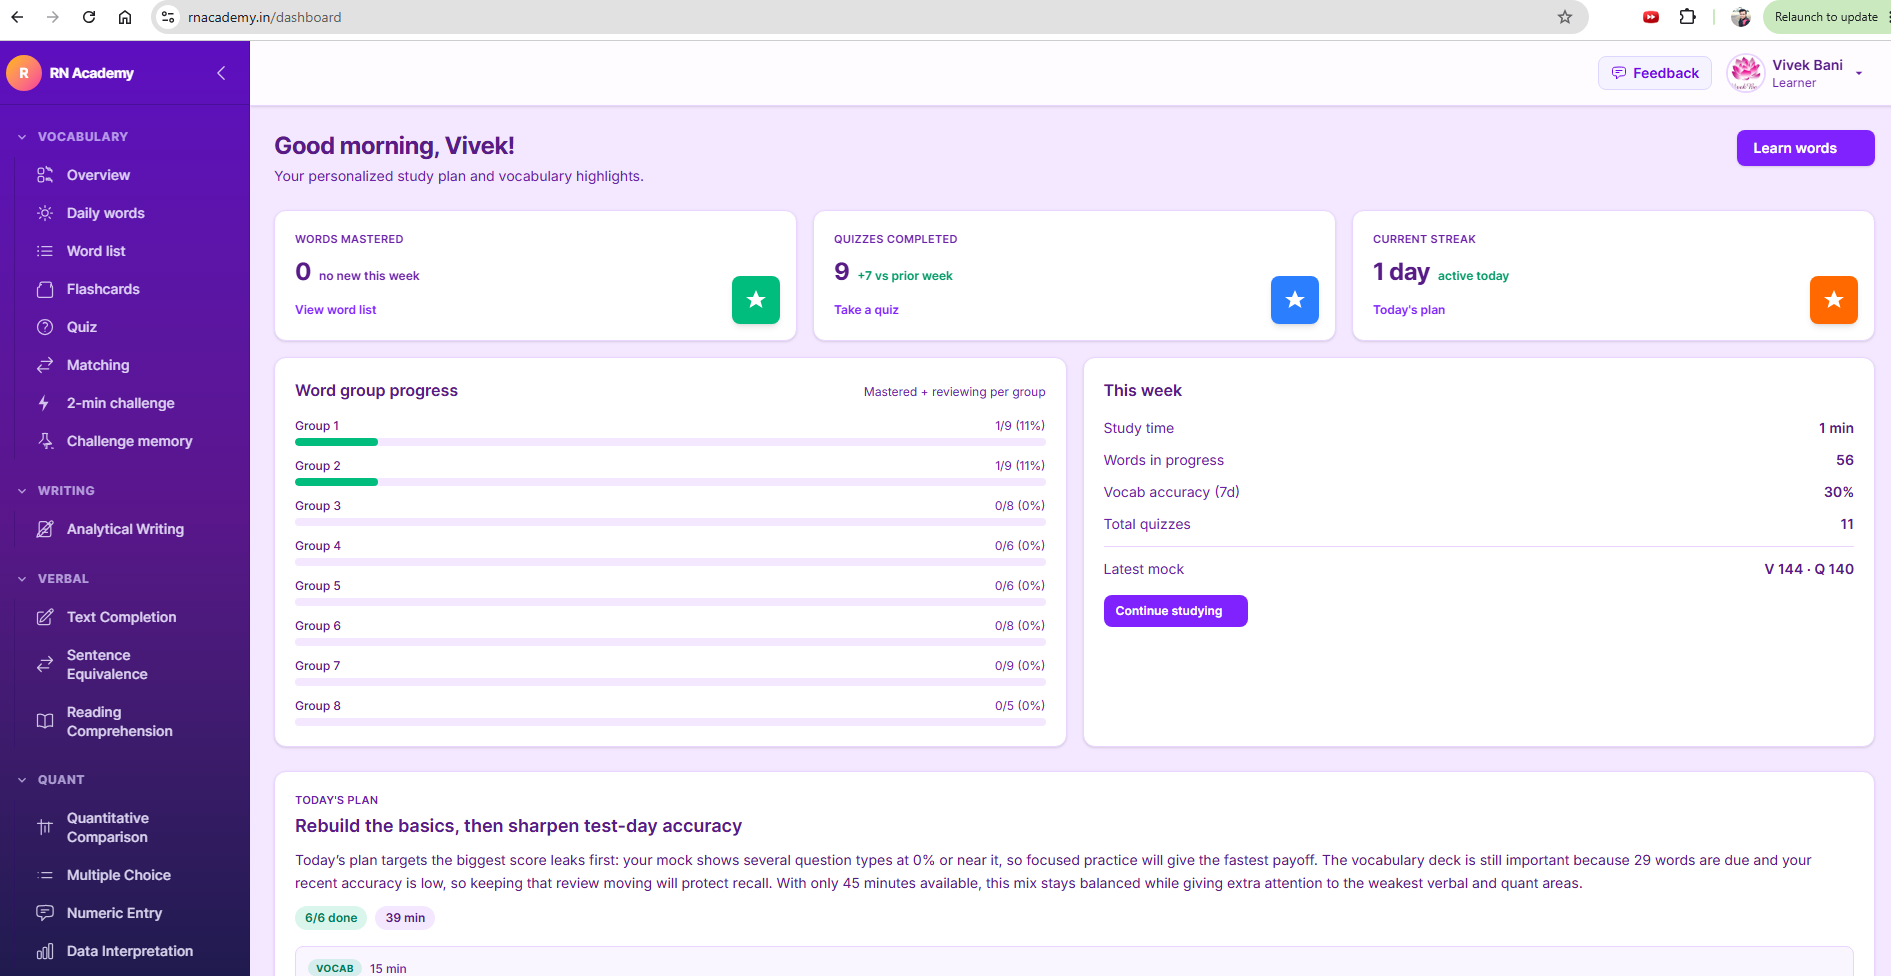Open the Data Interpretation menu item
The height and width of the screenshot is (976, 1891).
[x=128, y=951]
